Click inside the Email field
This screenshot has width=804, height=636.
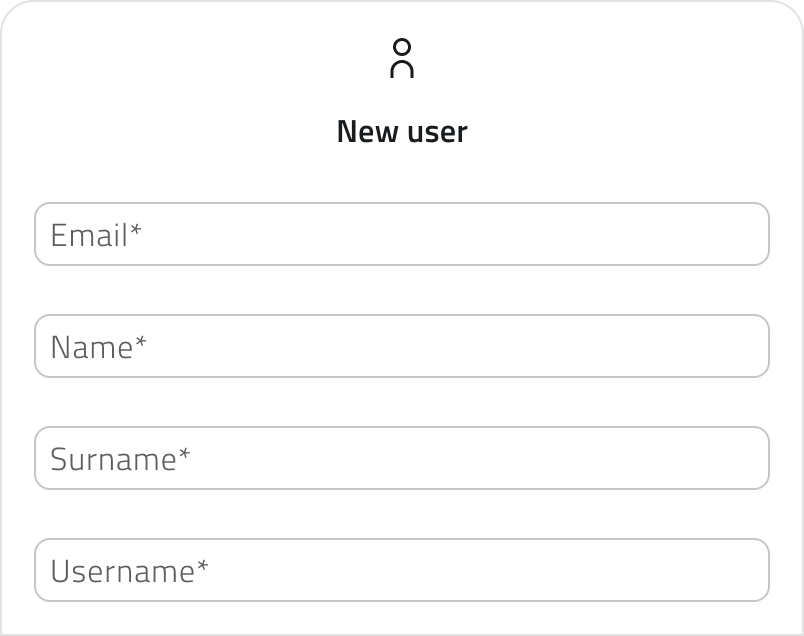(x=400, y=234)
